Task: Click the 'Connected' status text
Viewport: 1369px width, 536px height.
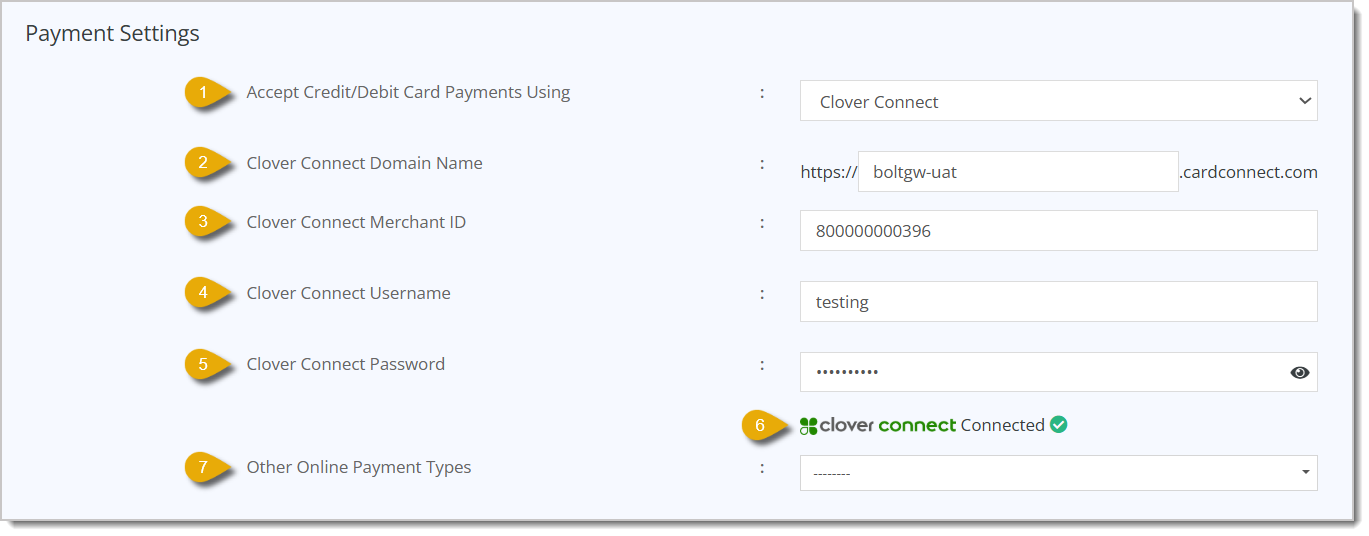Action: 1002,425
